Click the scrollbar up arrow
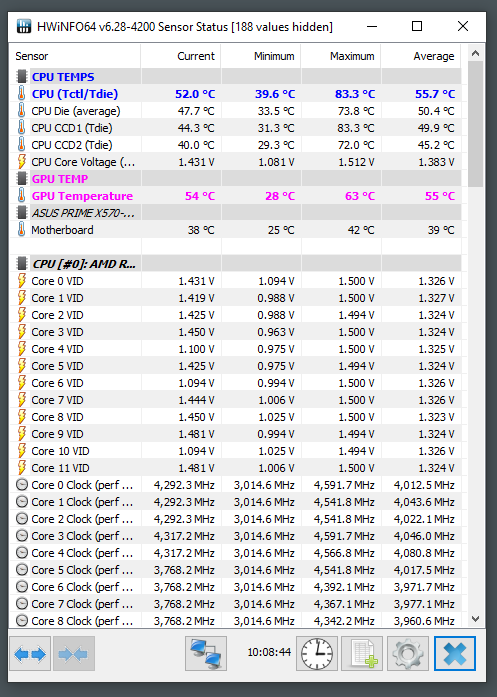The image size is (497, 697). [475, 53]
